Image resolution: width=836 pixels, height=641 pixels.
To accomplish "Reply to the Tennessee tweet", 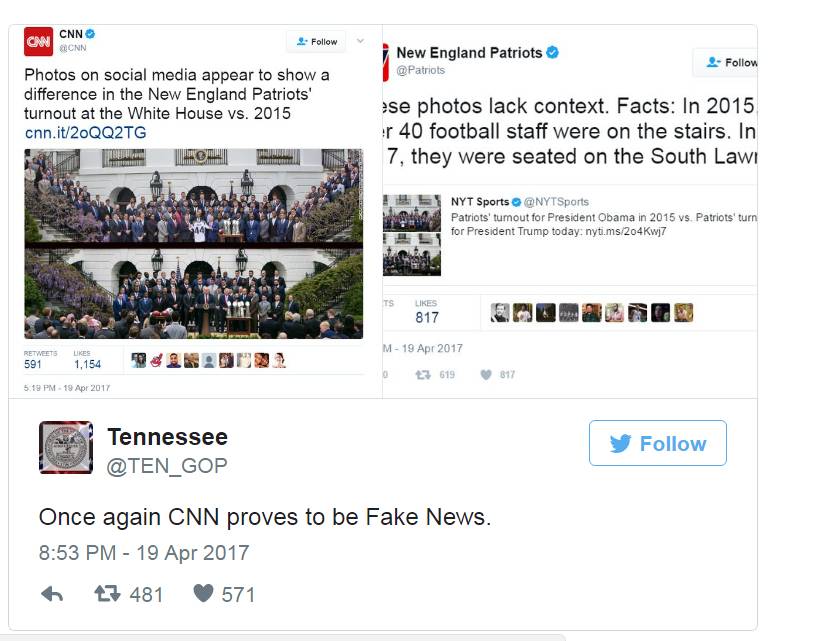I will [x=52, y=594].
